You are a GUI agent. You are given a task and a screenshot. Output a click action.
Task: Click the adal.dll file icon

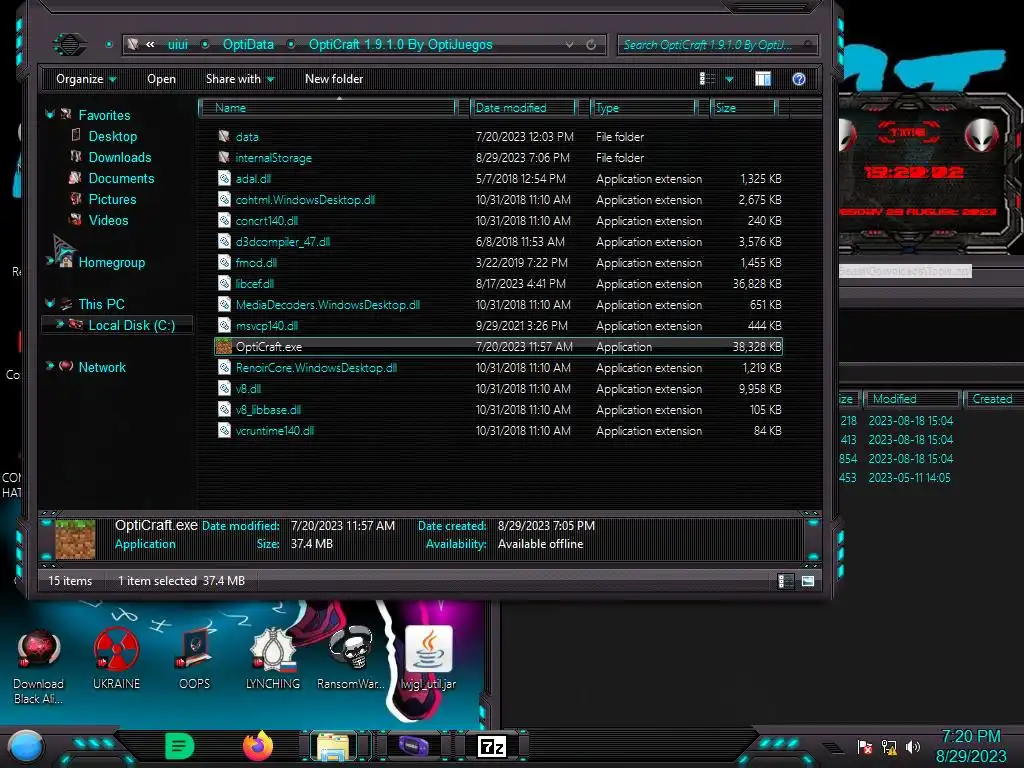click(224, 178)
